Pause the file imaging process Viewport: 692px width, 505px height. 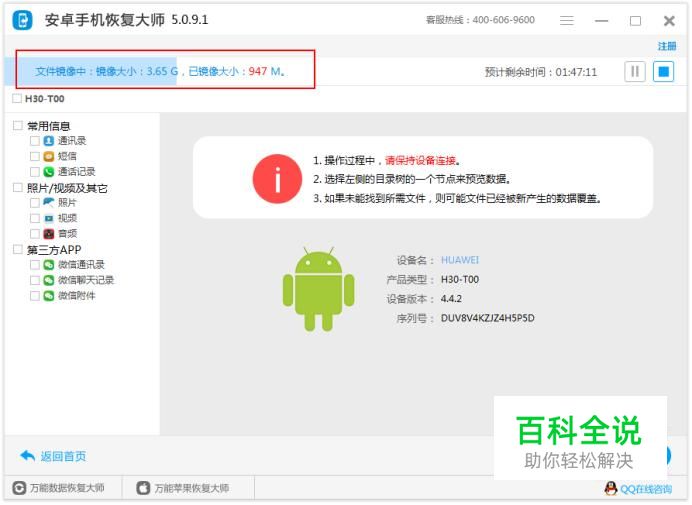(635, 72)
